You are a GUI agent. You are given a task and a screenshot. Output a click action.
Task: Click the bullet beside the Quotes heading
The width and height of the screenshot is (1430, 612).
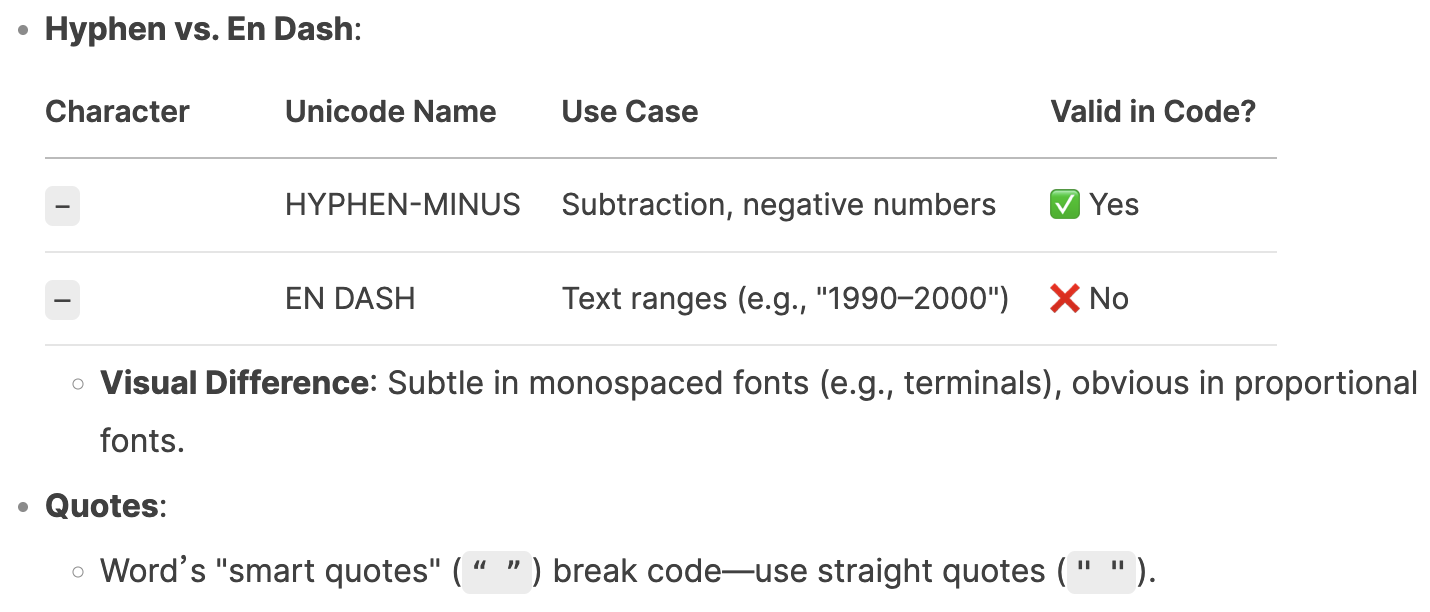(x=24, y=507)
